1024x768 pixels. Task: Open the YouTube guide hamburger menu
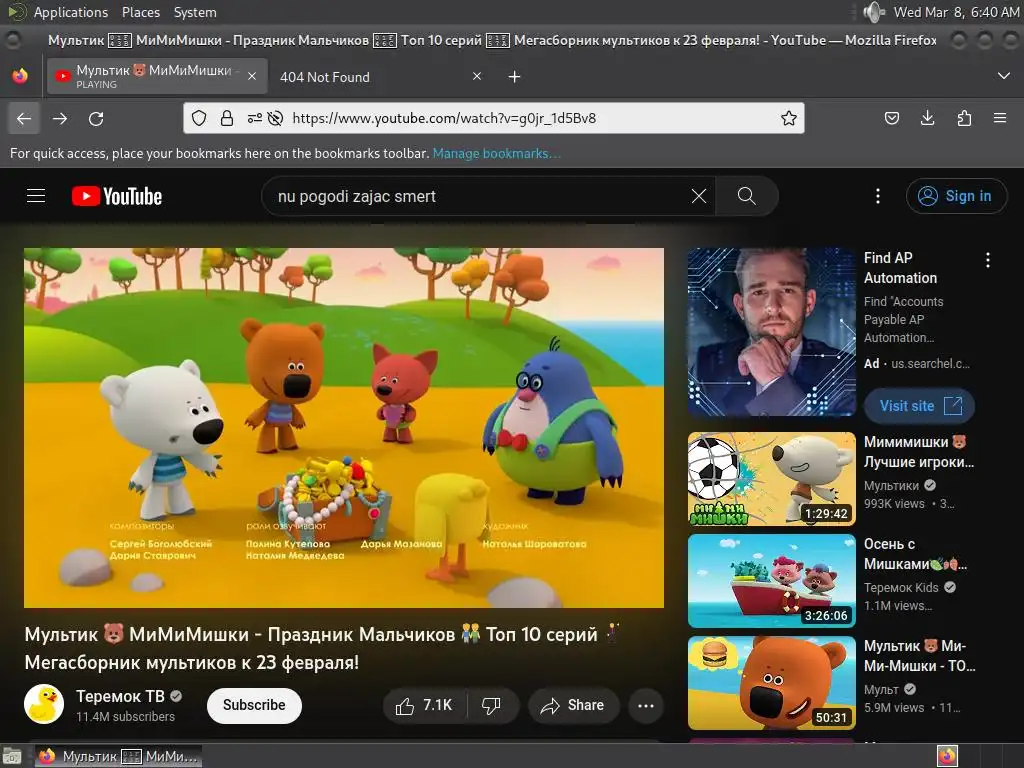36,196
